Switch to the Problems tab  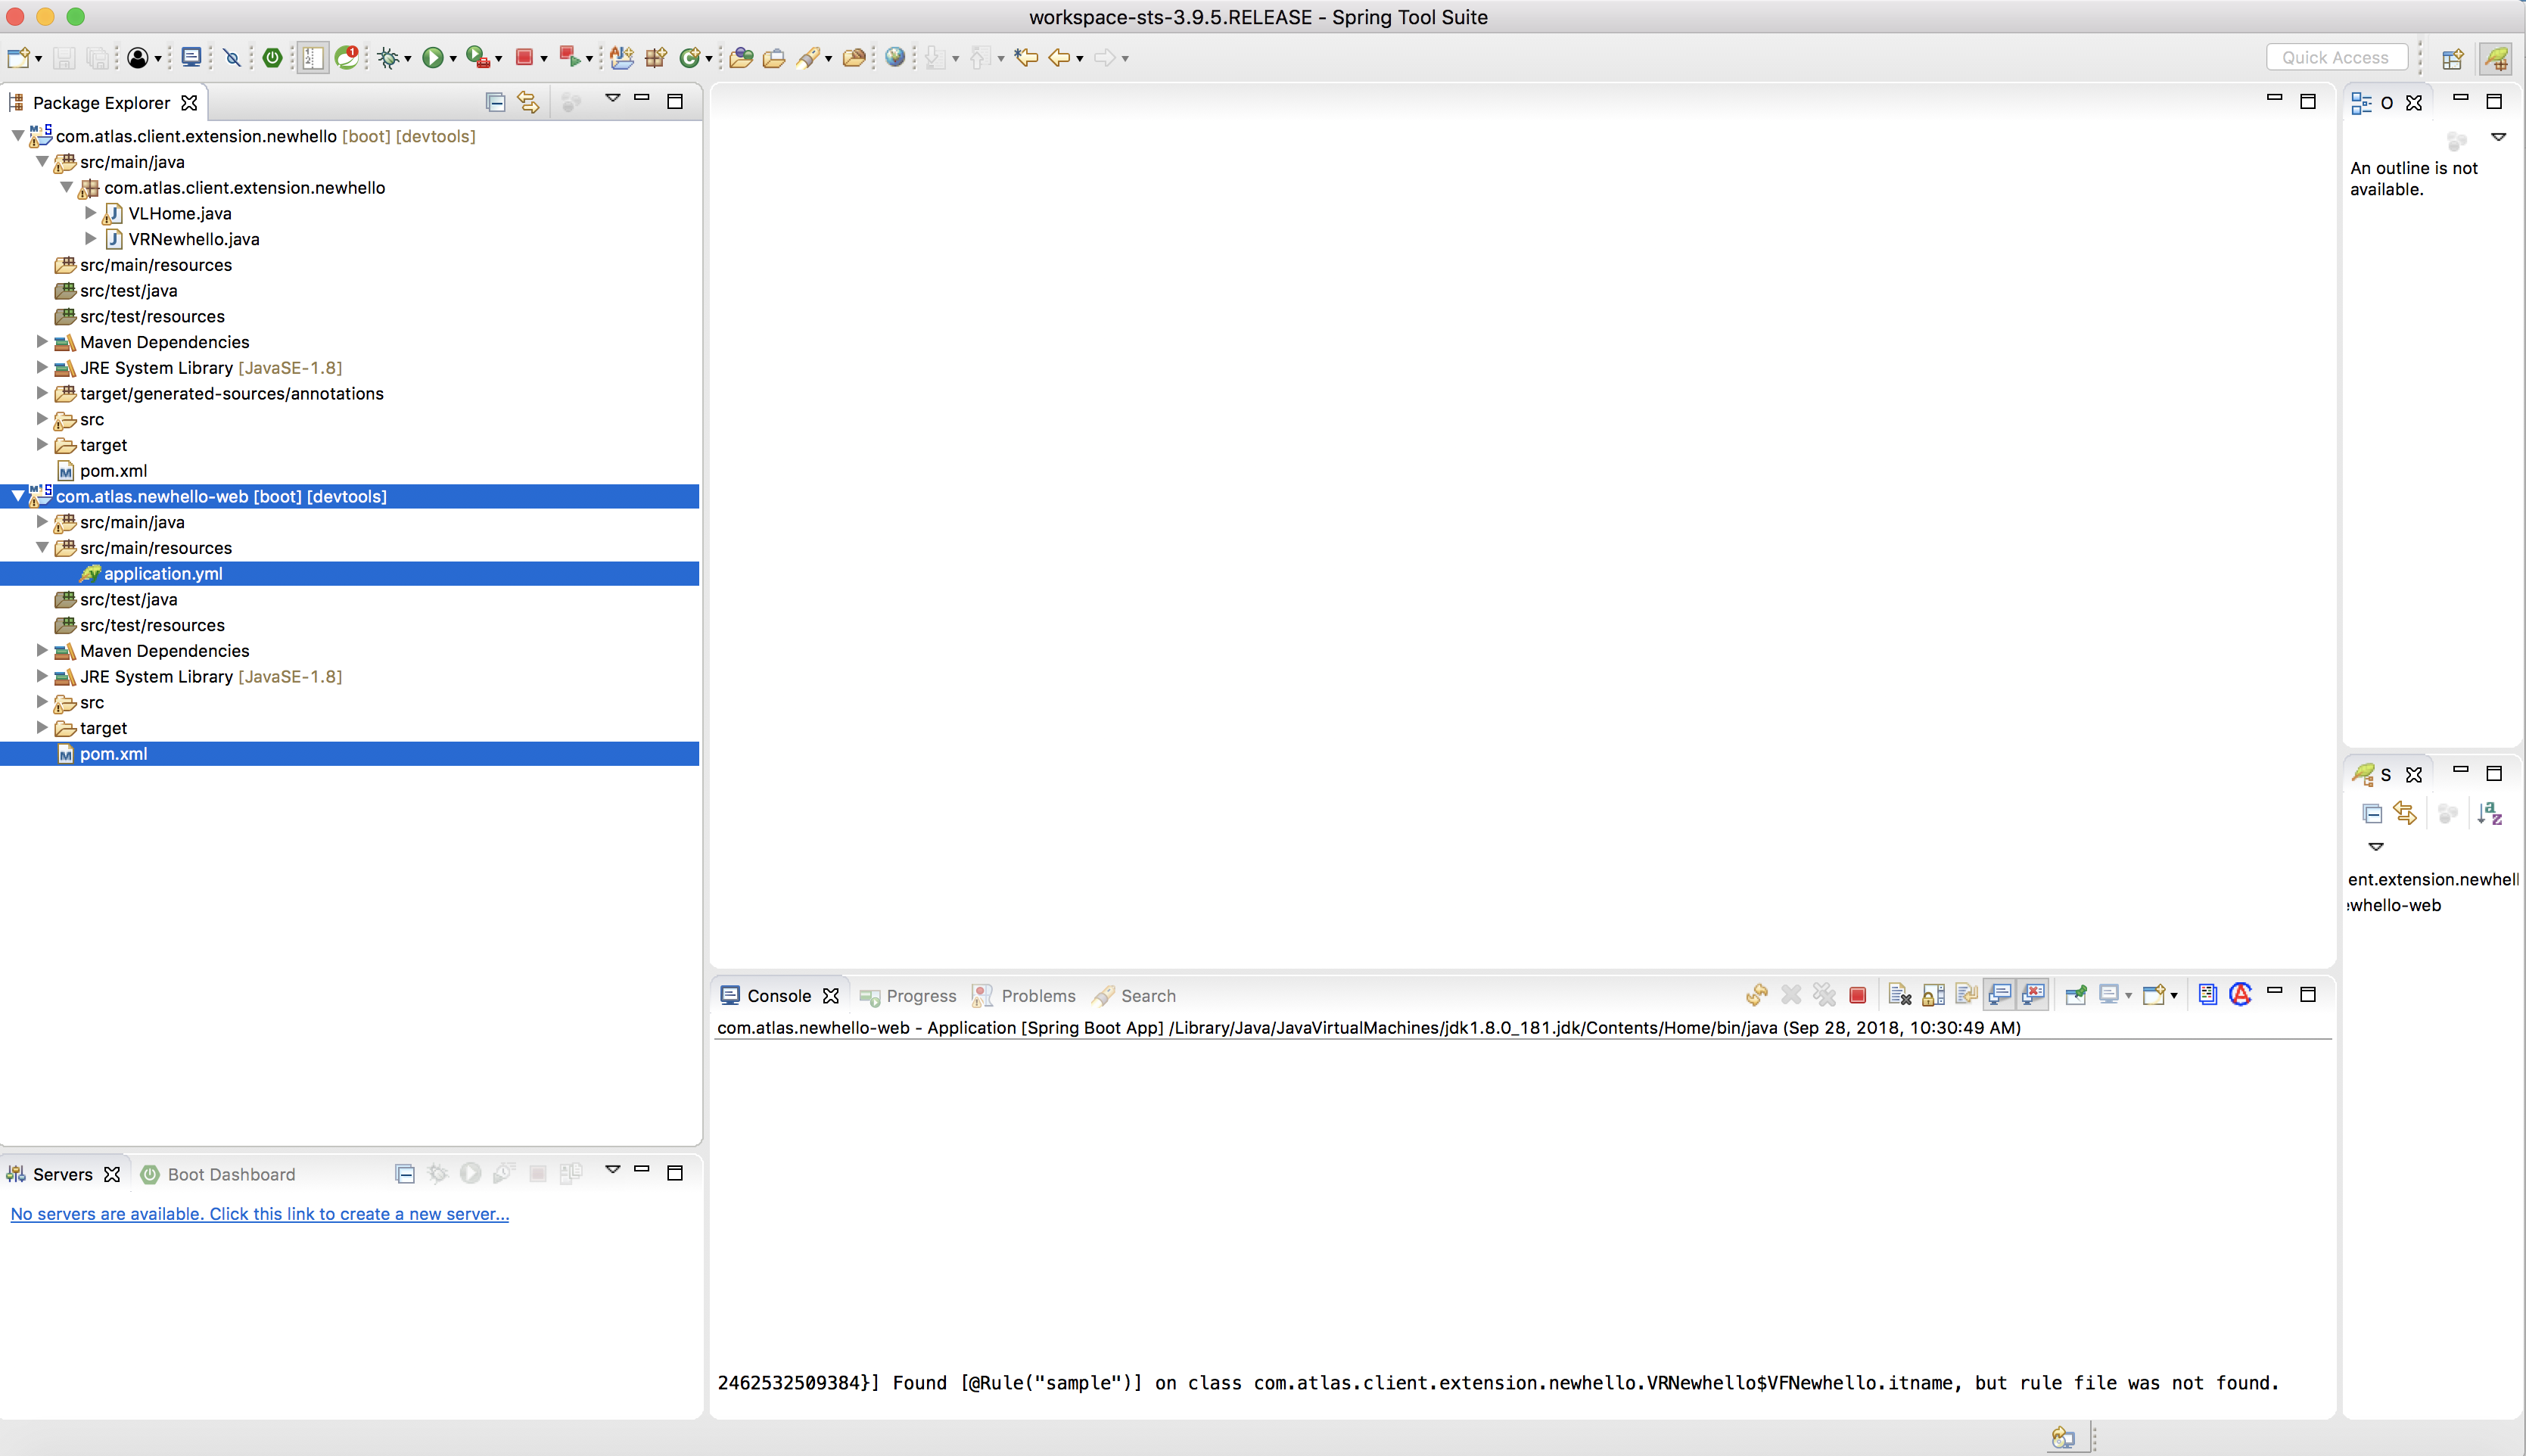(1025, 996)
